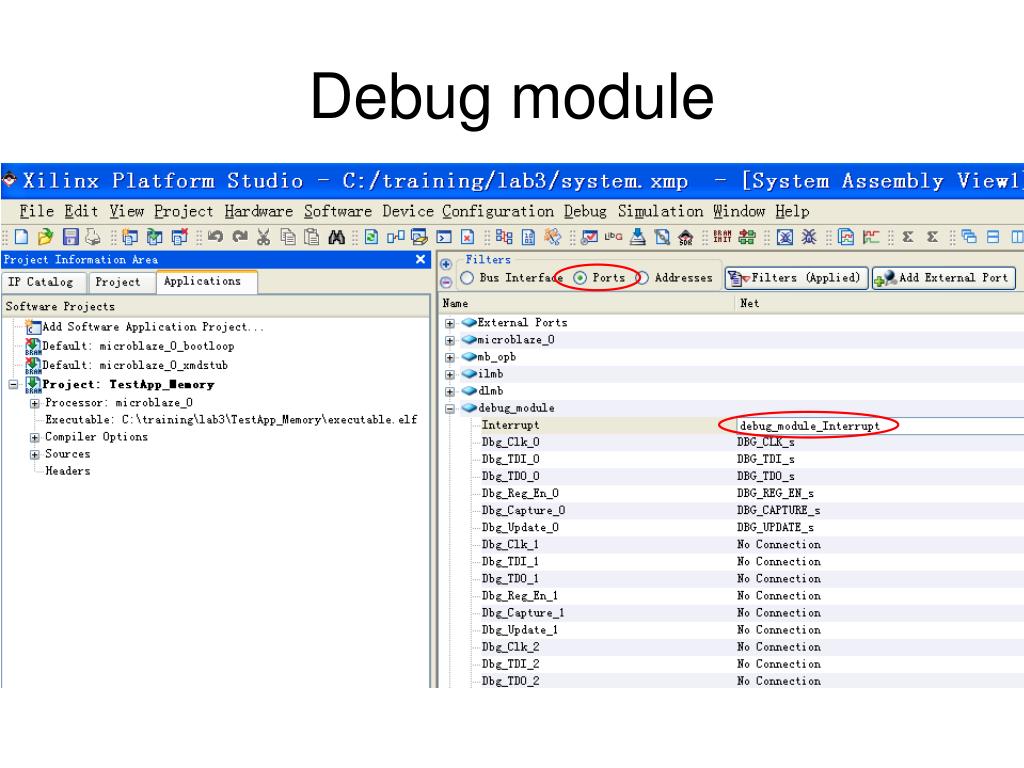Paste from the clipboard icon
Screen dimensions: 1024x768
pos(312,237)
